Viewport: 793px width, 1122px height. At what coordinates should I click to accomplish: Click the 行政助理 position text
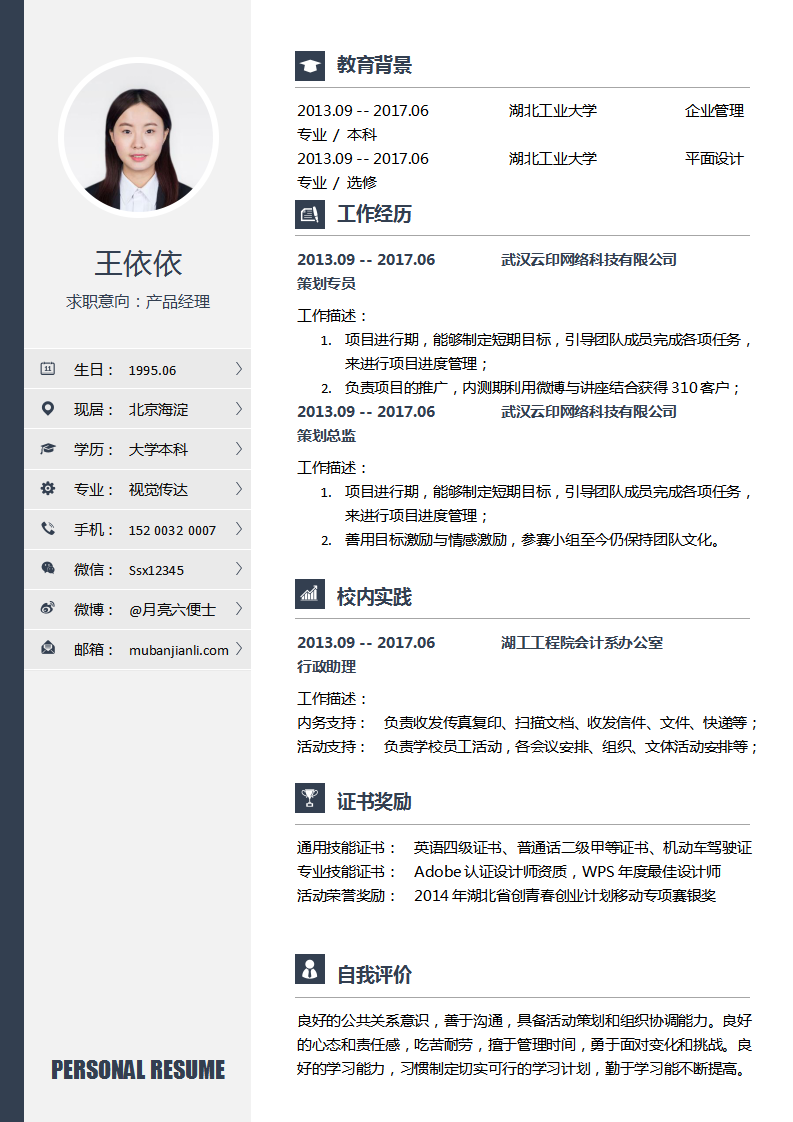pyautogui.click(x=326, y=667)
